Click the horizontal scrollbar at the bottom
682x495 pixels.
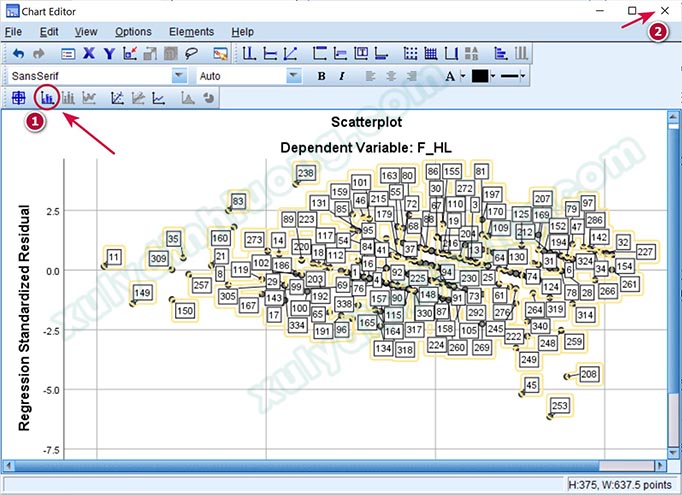[340, 467]
